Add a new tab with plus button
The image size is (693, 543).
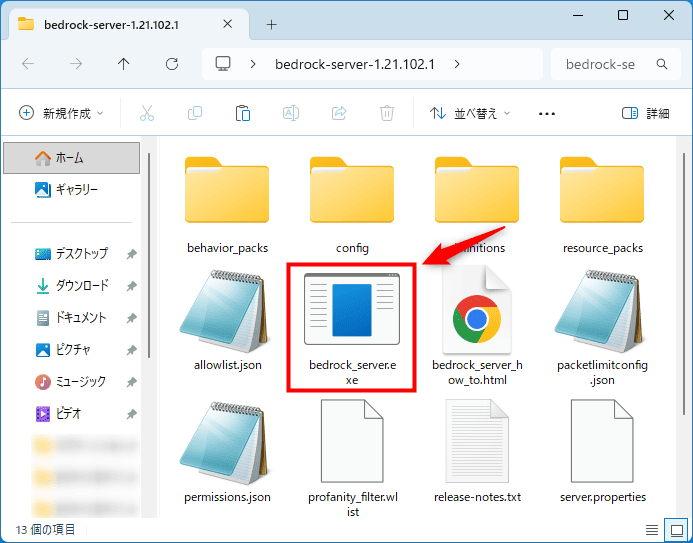coord(271,24)
